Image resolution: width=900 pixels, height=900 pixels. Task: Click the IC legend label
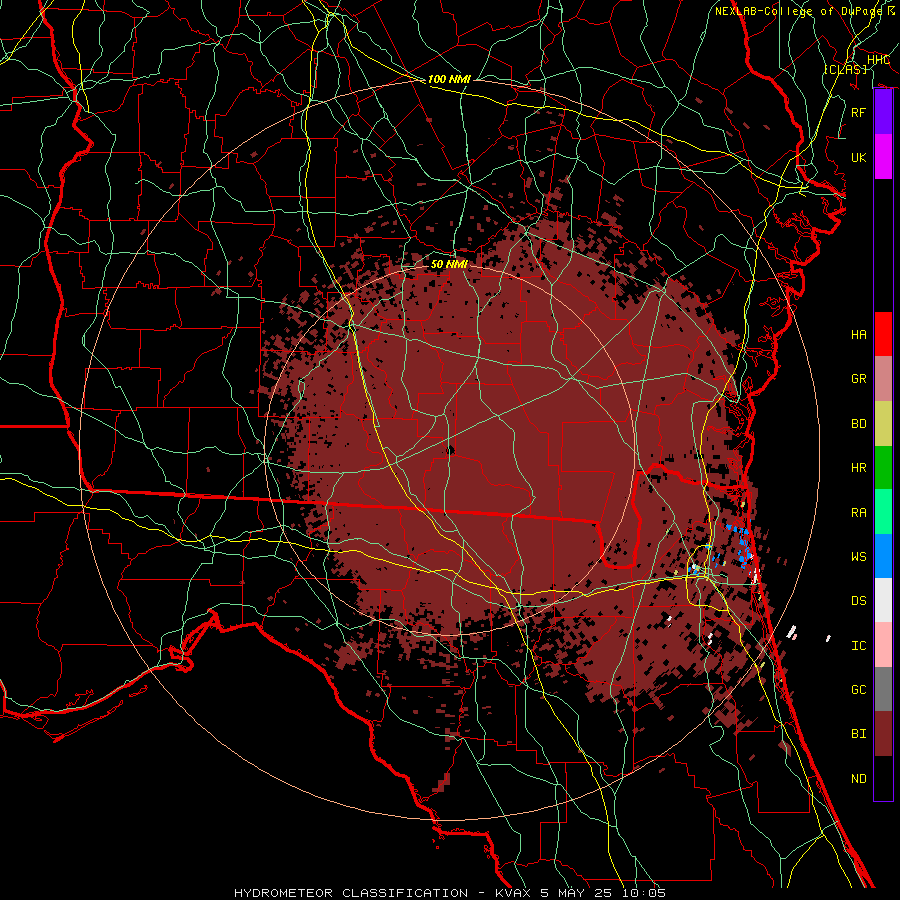point(859,646)
